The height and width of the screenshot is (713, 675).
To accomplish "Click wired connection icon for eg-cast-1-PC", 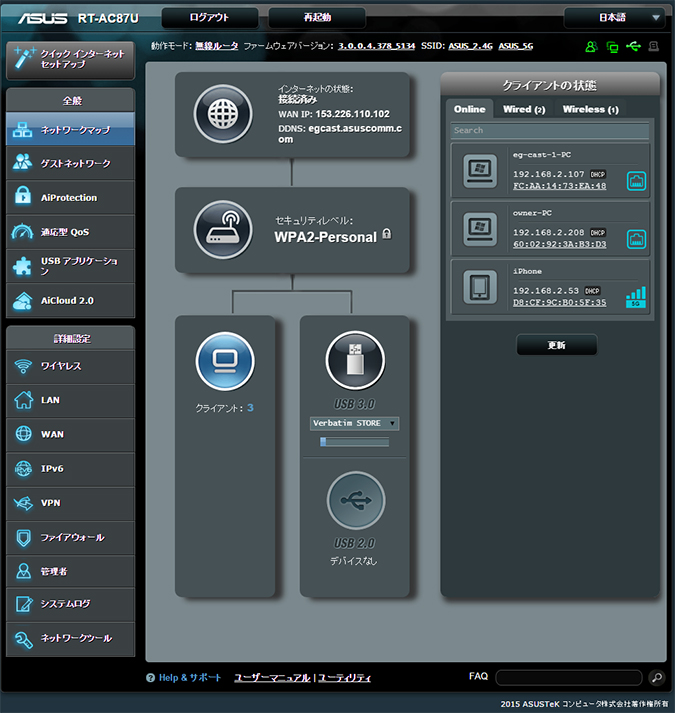I will (x=636, y=181).
